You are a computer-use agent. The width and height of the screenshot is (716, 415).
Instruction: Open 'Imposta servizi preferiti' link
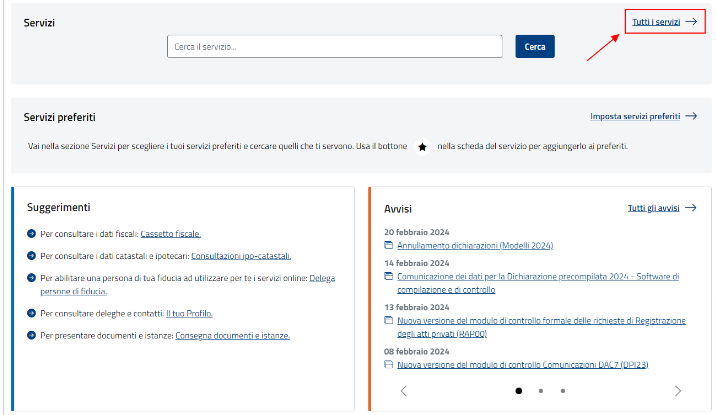pos(635,116)
